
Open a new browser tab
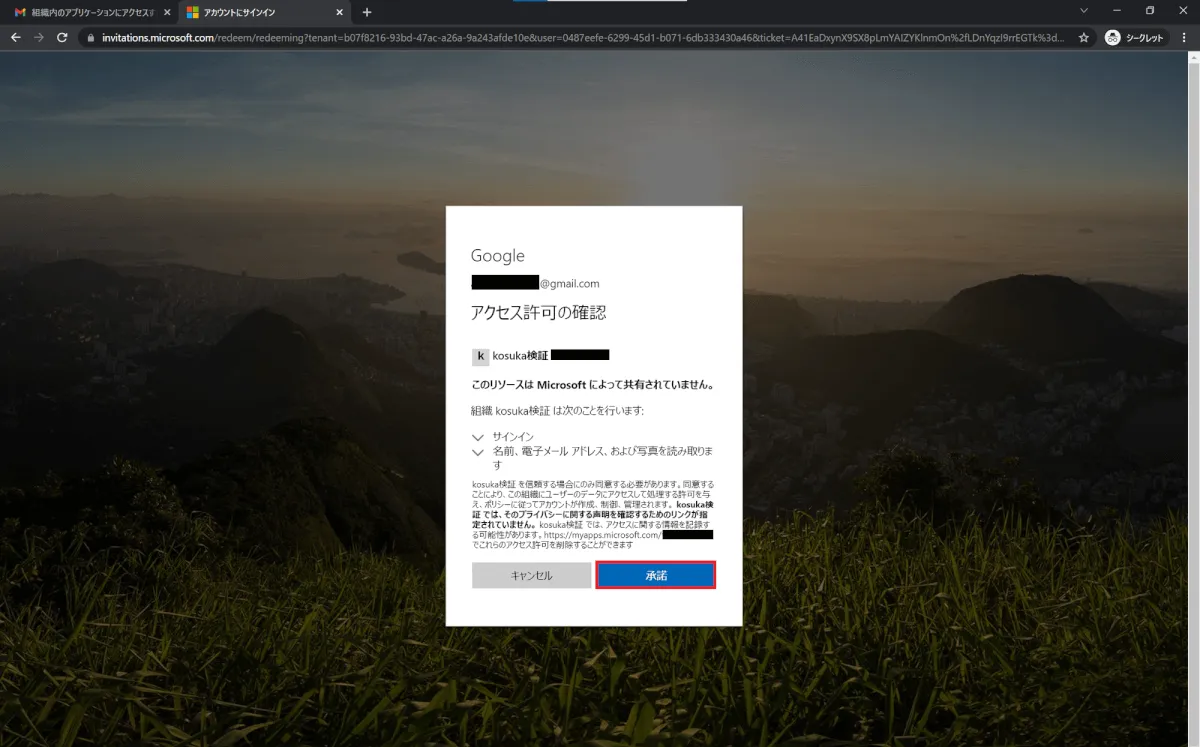coord(367,12)
